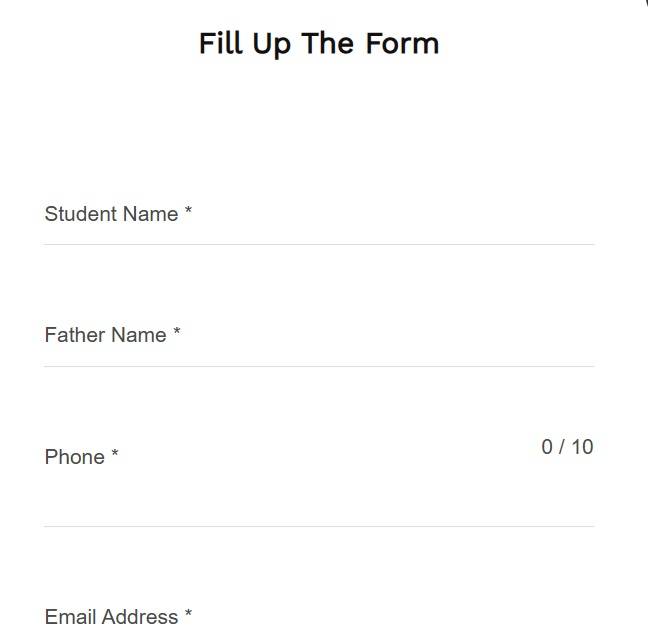Click the "Email Address" label text
The height and width of the screenshot is (637, 648).
click(x=111, y=617)
